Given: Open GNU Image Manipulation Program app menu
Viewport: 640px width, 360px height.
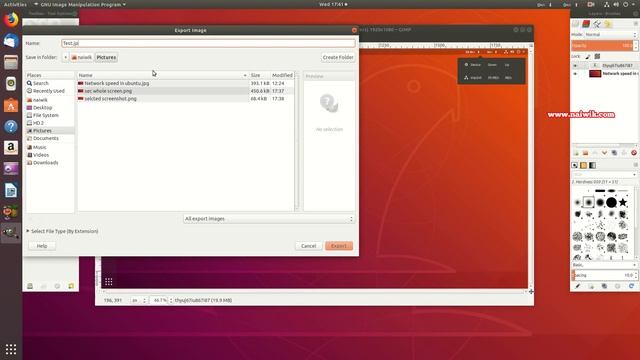Looking at the screenshot, I should tap(80, 4).
